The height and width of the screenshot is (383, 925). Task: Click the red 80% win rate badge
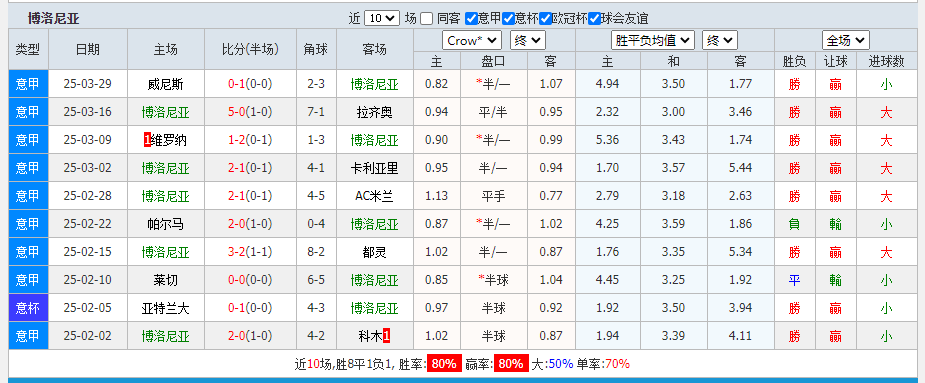tap(444, 364)
